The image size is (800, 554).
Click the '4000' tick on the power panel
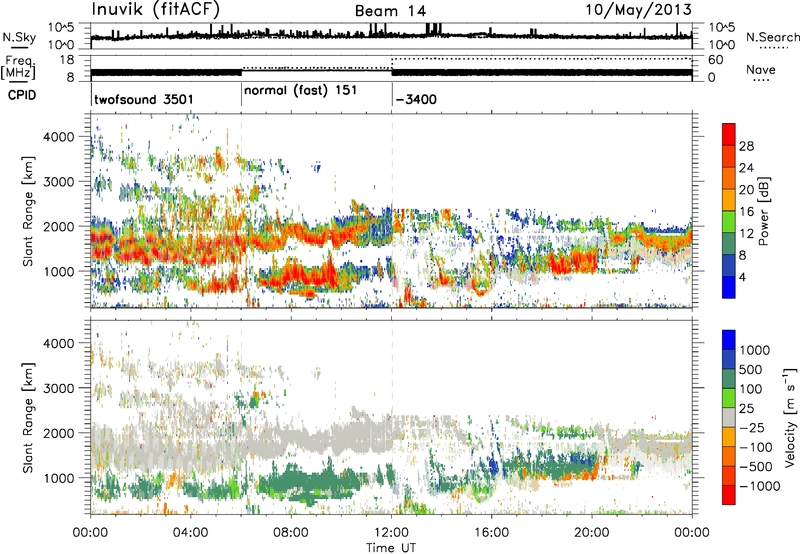tap(60, 137)
